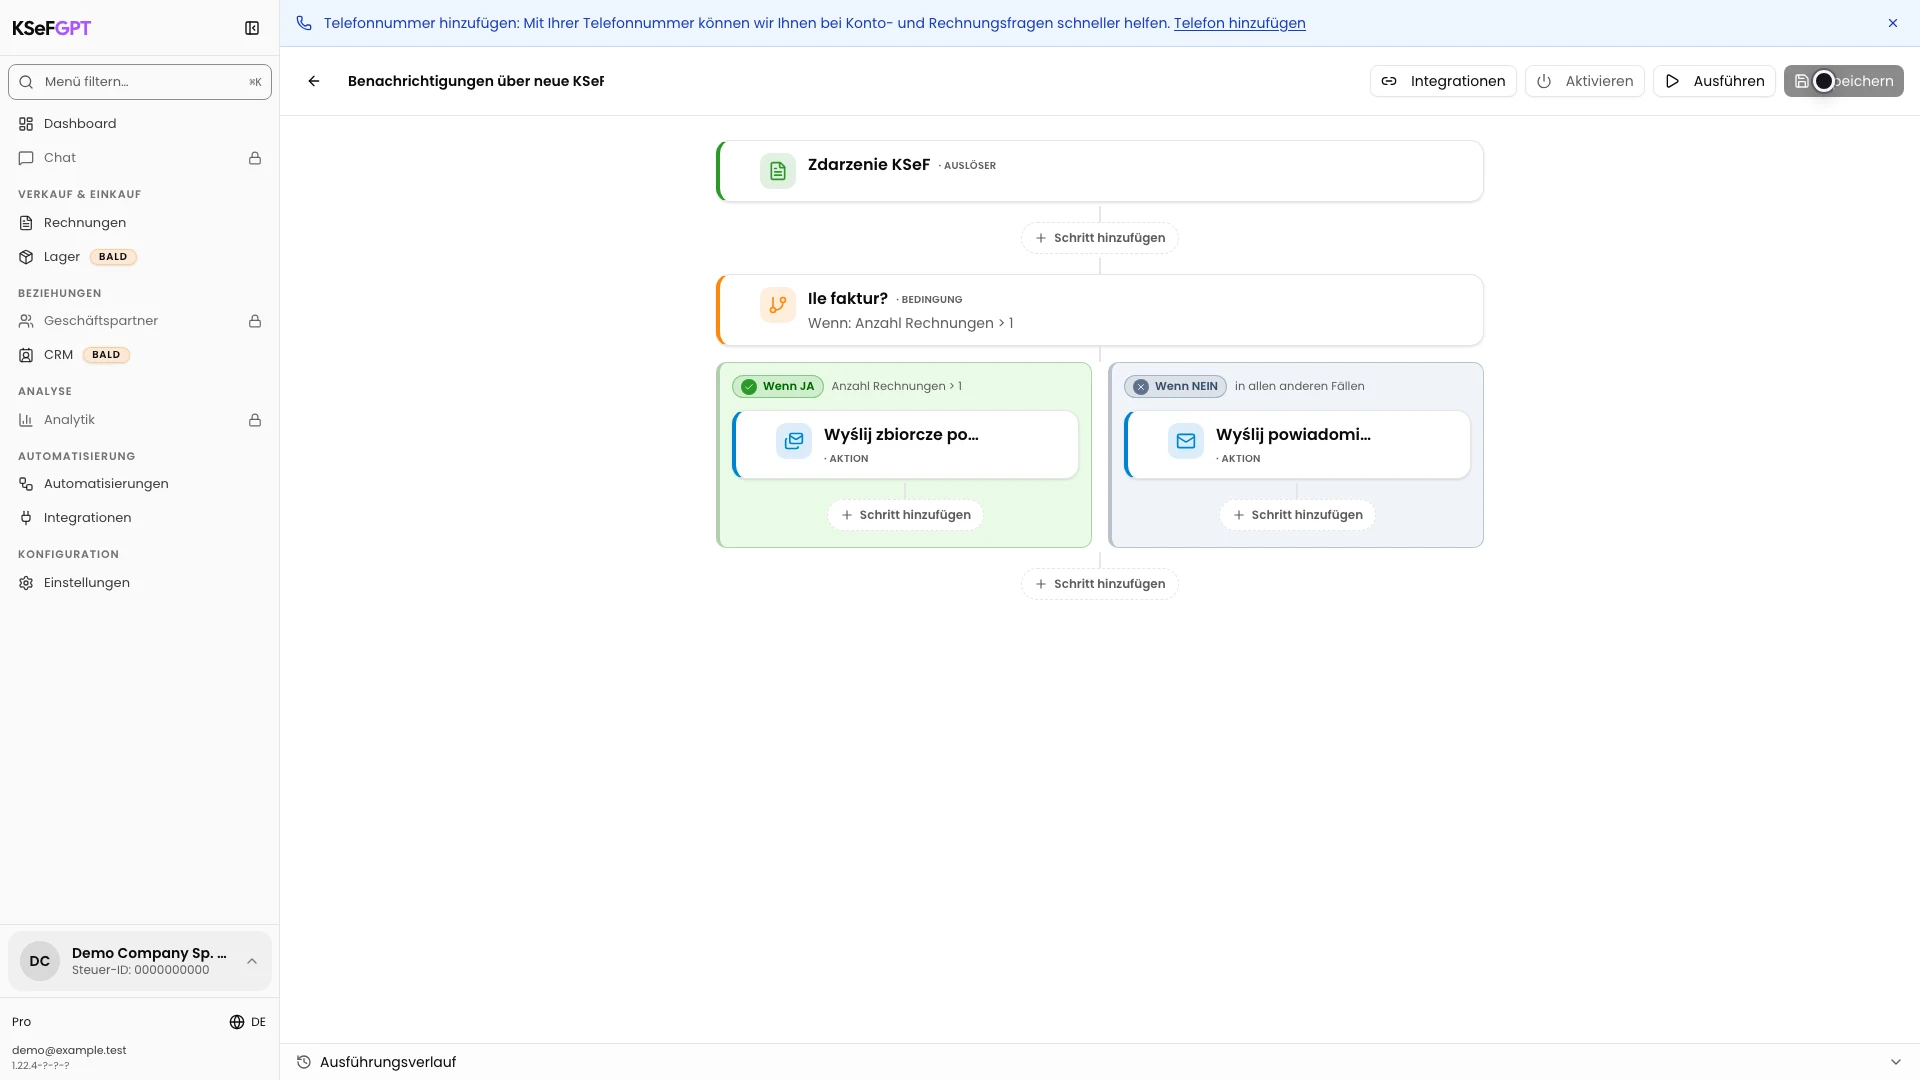
Task: Click the Aktivieren button
Action: tap(1585, 81)
